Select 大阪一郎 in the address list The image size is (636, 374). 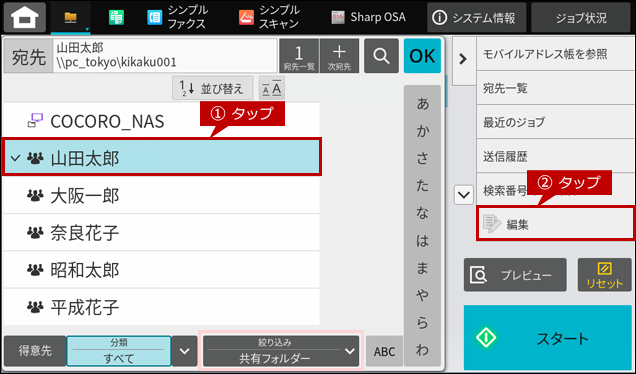coord(161,195)
